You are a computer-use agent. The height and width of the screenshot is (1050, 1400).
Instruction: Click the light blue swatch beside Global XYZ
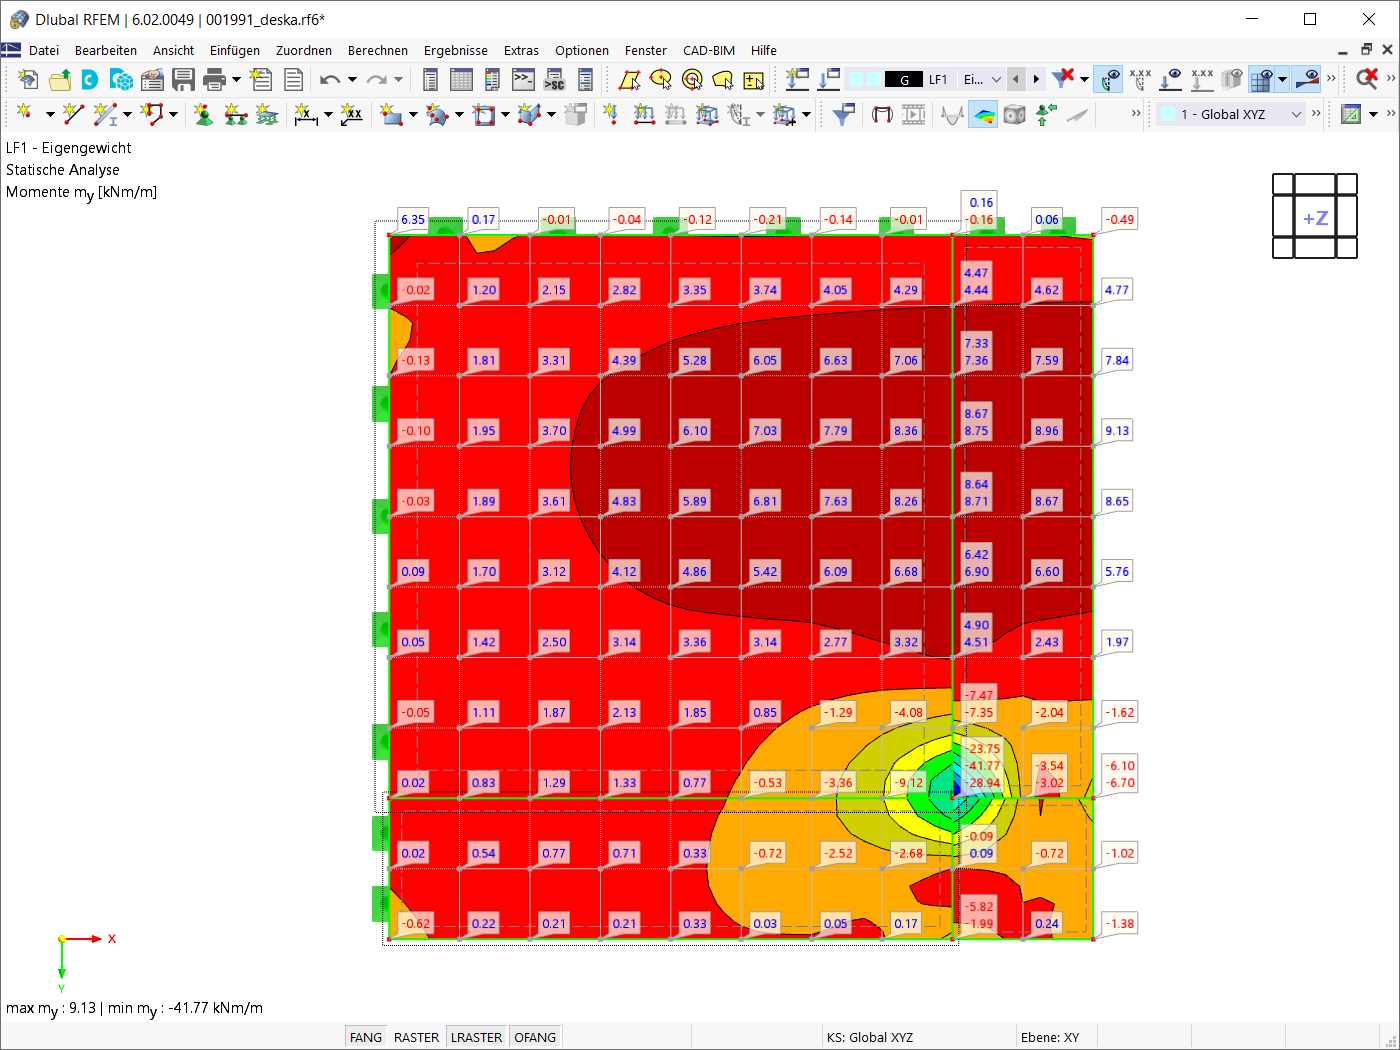(x=1168, y=114)
